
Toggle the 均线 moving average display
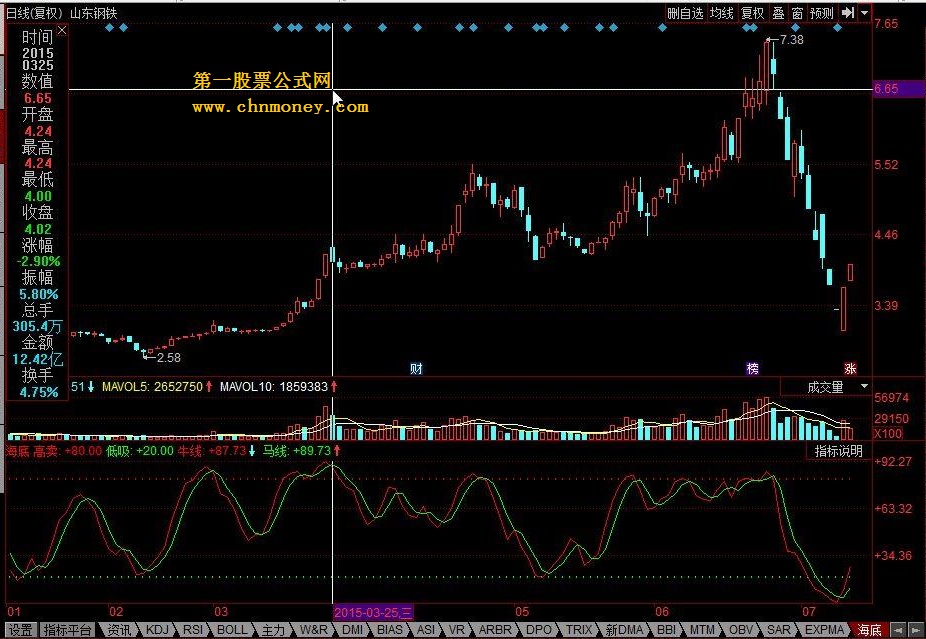(x=722, y=13)
